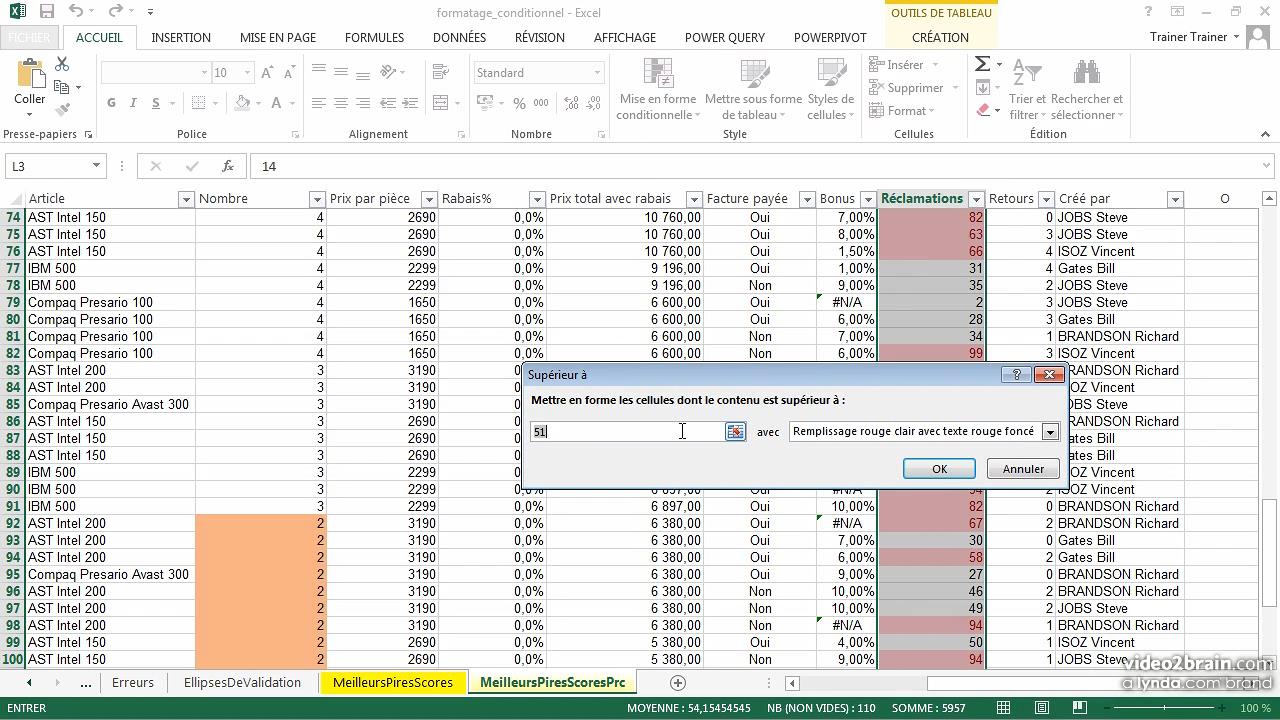This screenshot has height=720, width=1280.
Task: Toggle bold formatting G button
Action: point(111,103)
